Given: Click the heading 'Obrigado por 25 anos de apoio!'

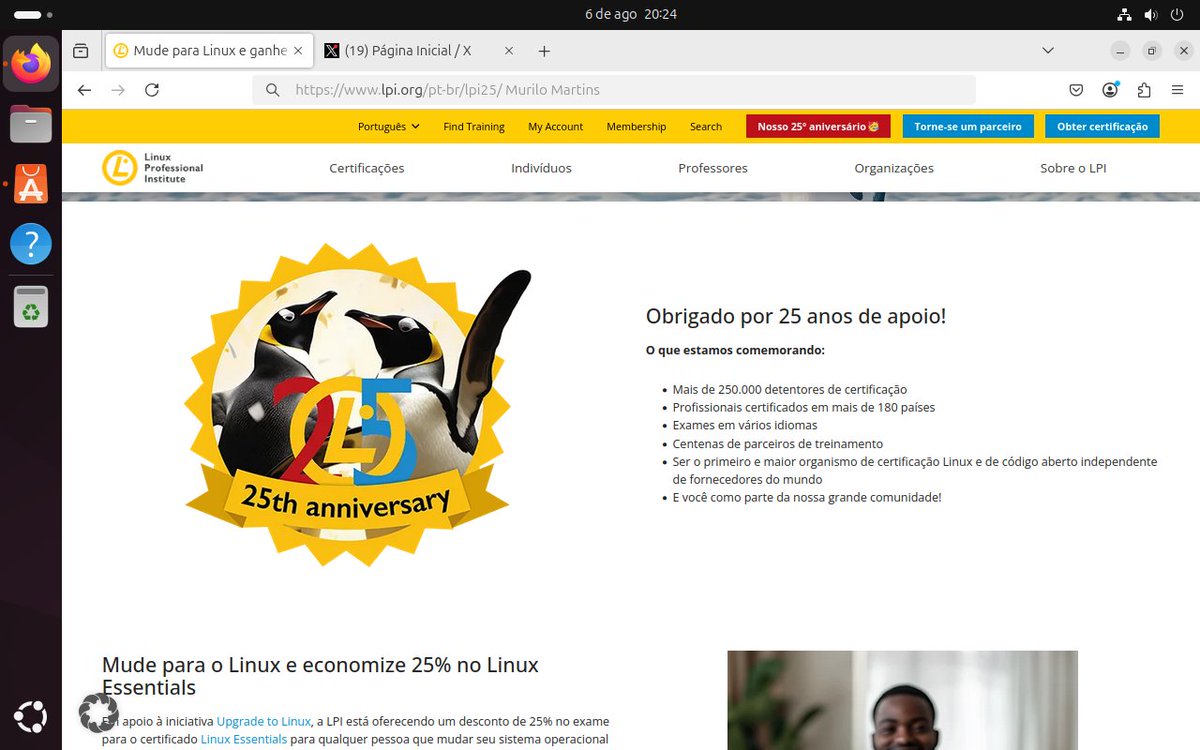Looking at the screenshot, I should pyautogui.click(x=796, y=316).
